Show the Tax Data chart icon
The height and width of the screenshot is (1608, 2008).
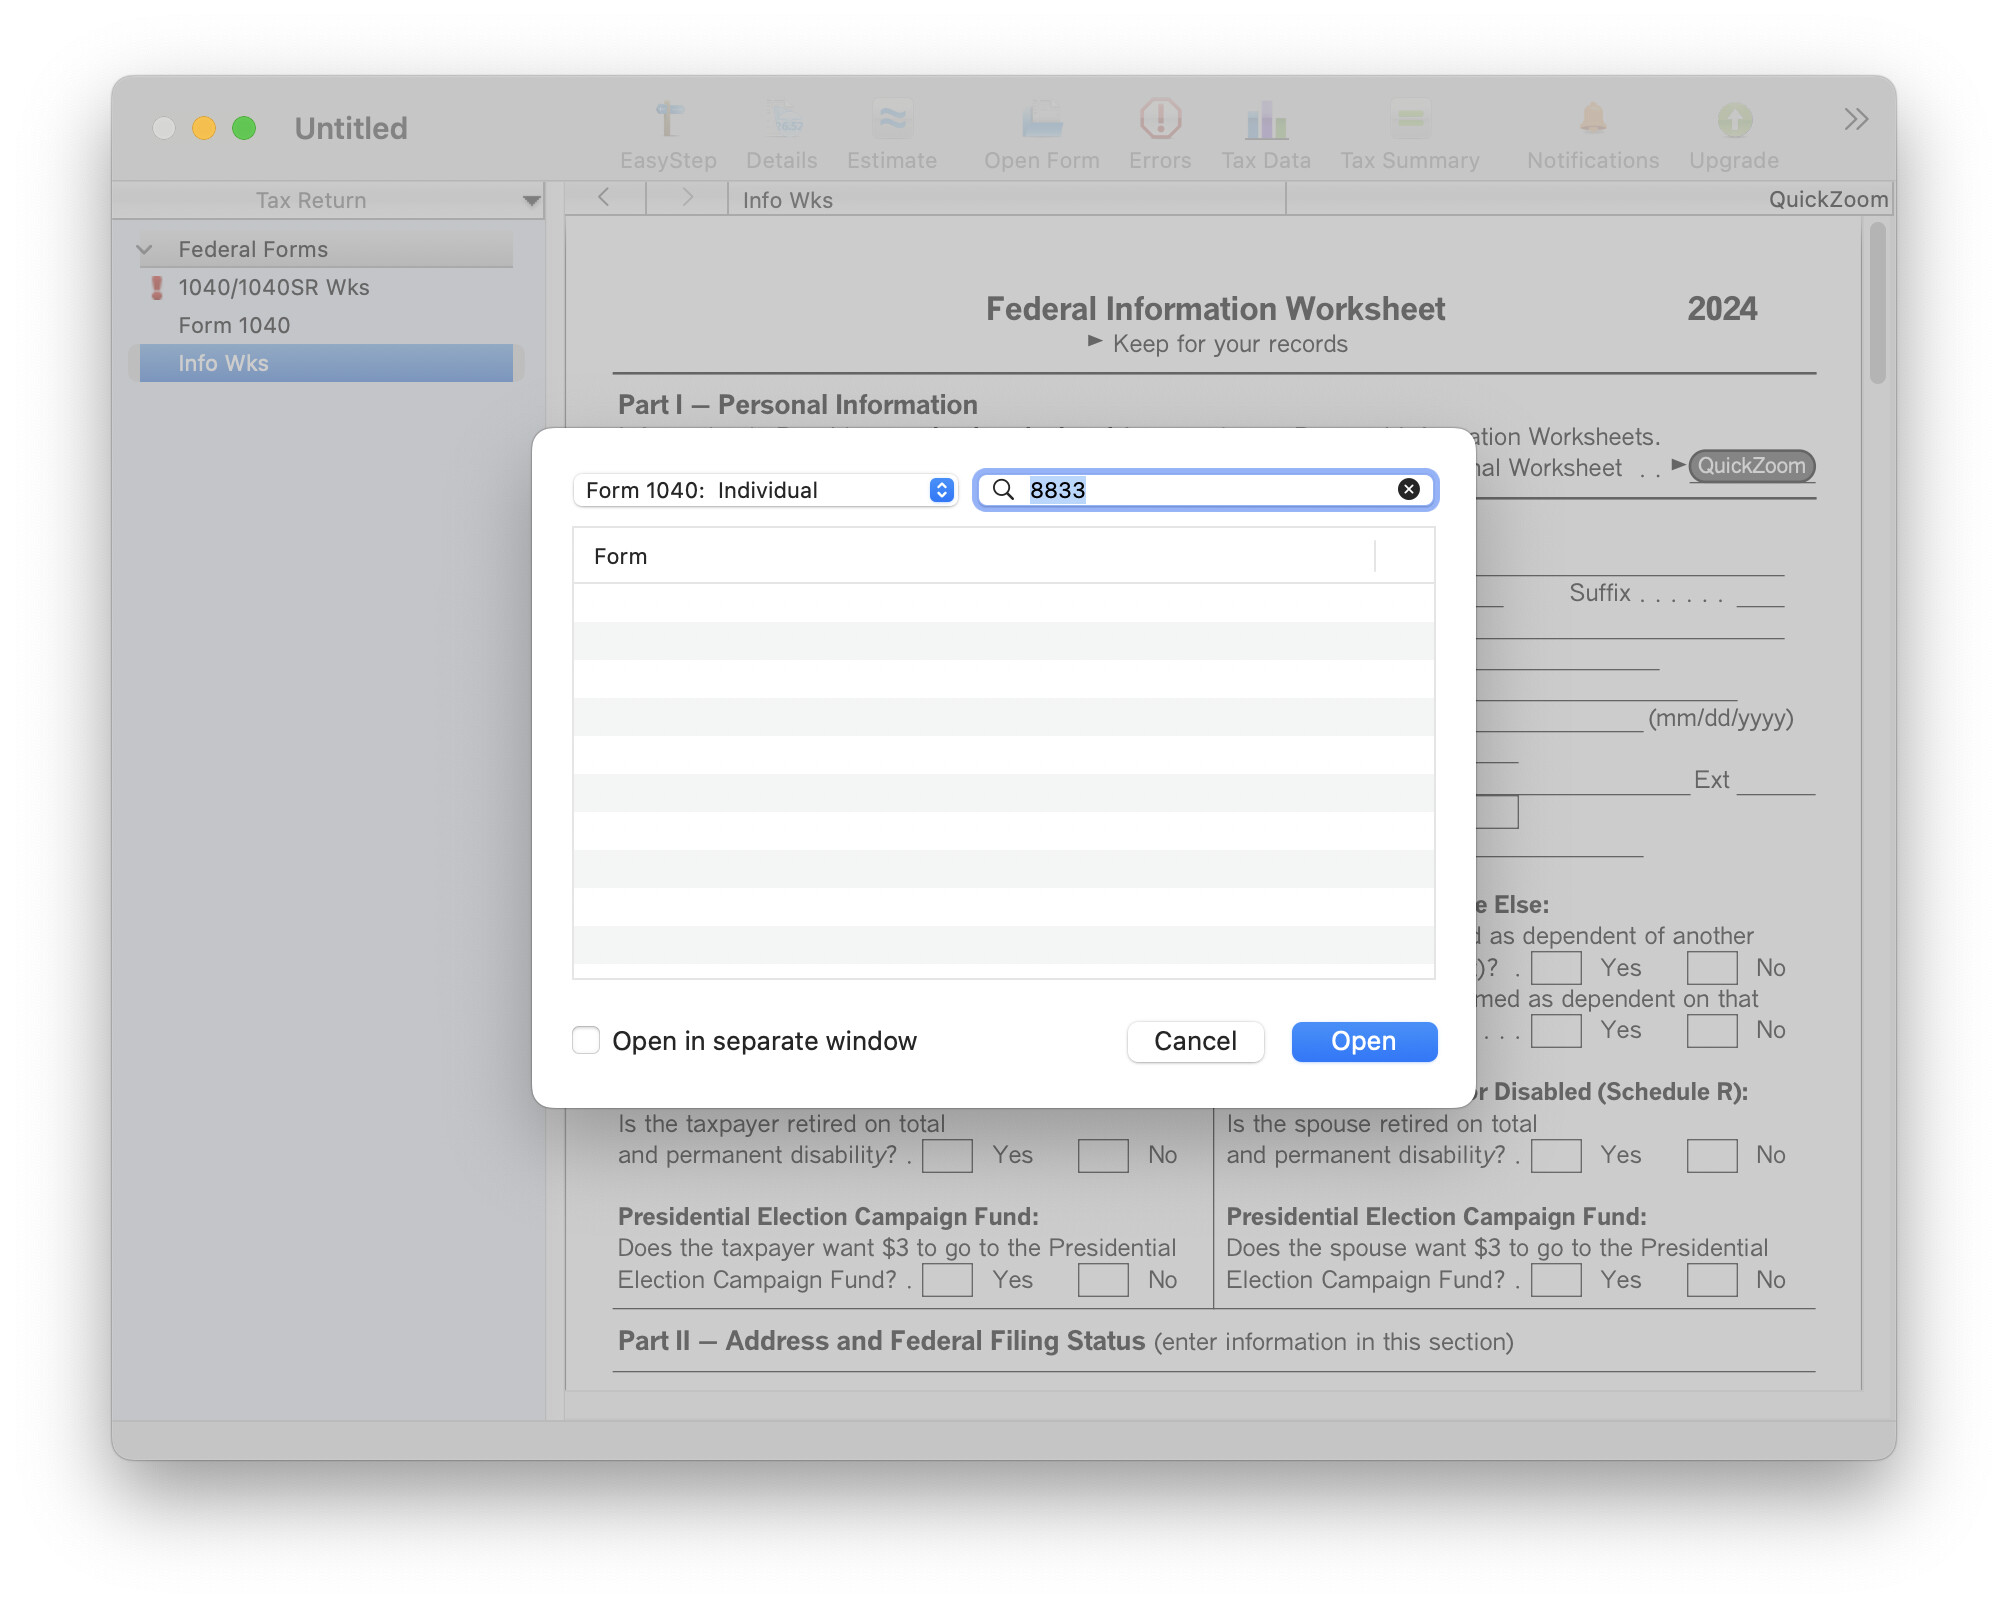[1266, 120]
